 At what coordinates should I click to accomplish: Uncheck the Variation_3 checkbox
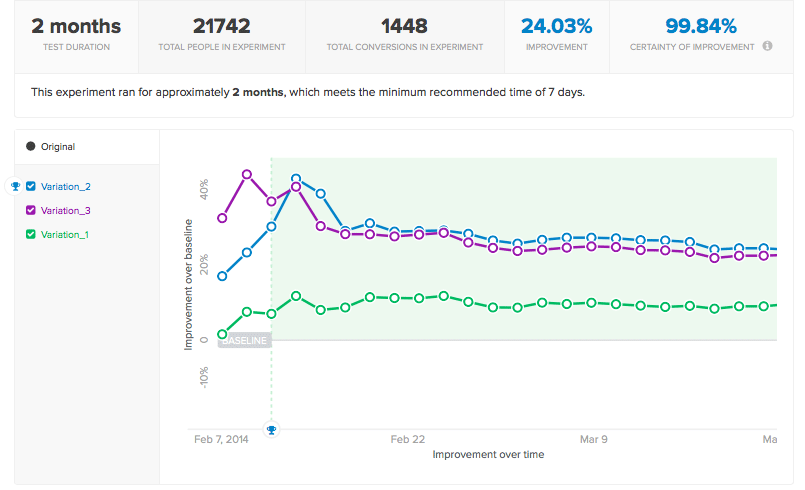tap(31, 210)
